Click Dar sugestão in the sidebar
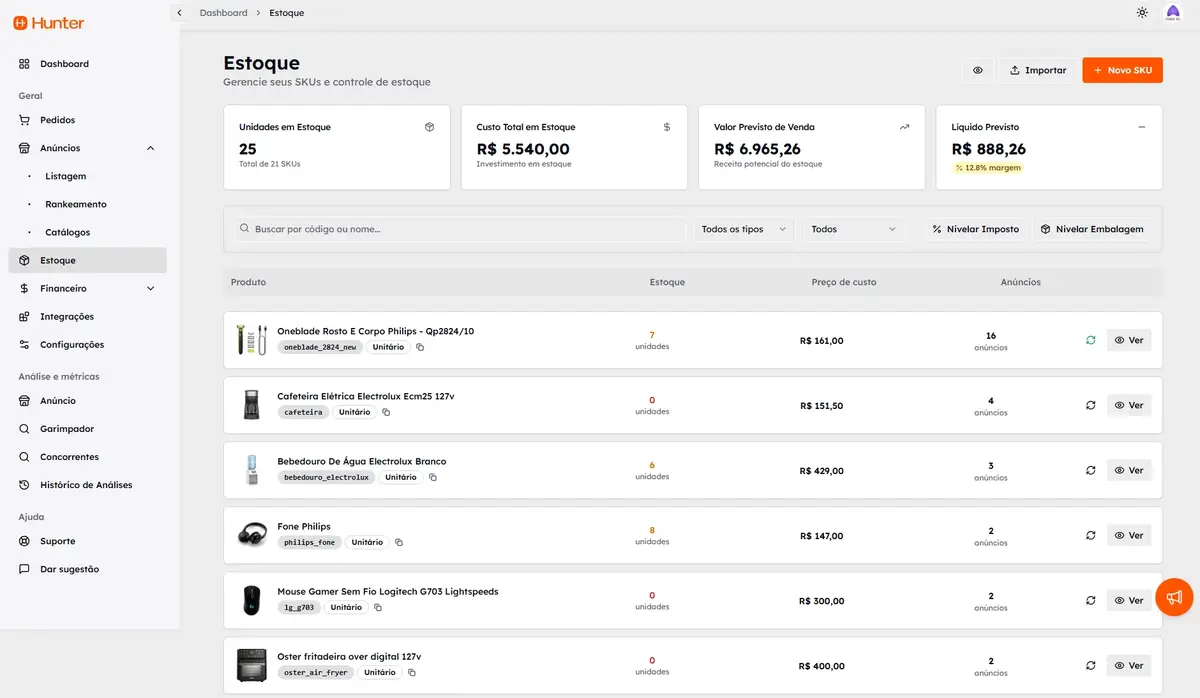Screen dimensions: 1200x698 click(x=87, y=569)
